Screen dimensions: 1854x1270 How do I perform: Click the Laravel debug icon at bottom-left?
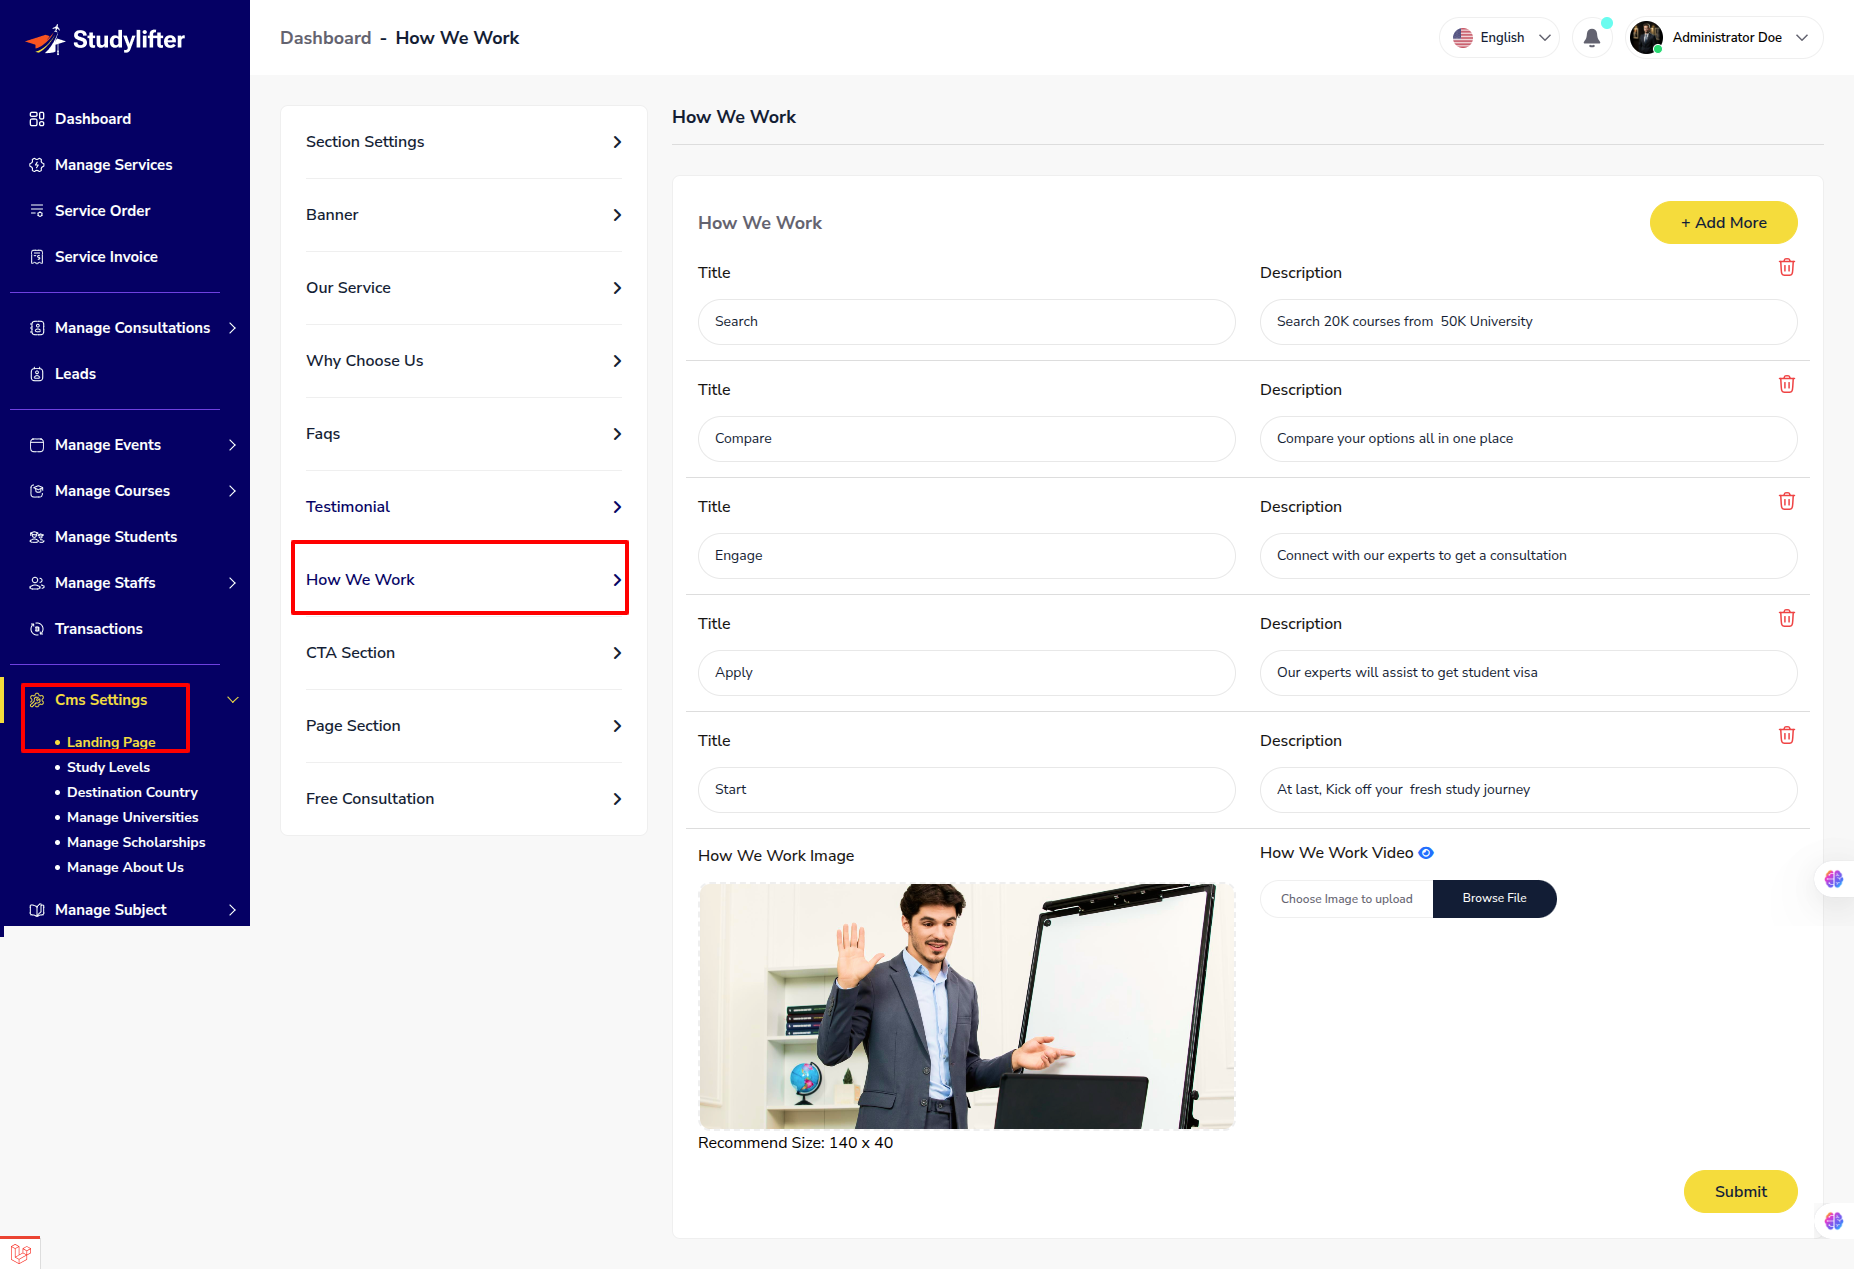click(x=20, y=1253)
